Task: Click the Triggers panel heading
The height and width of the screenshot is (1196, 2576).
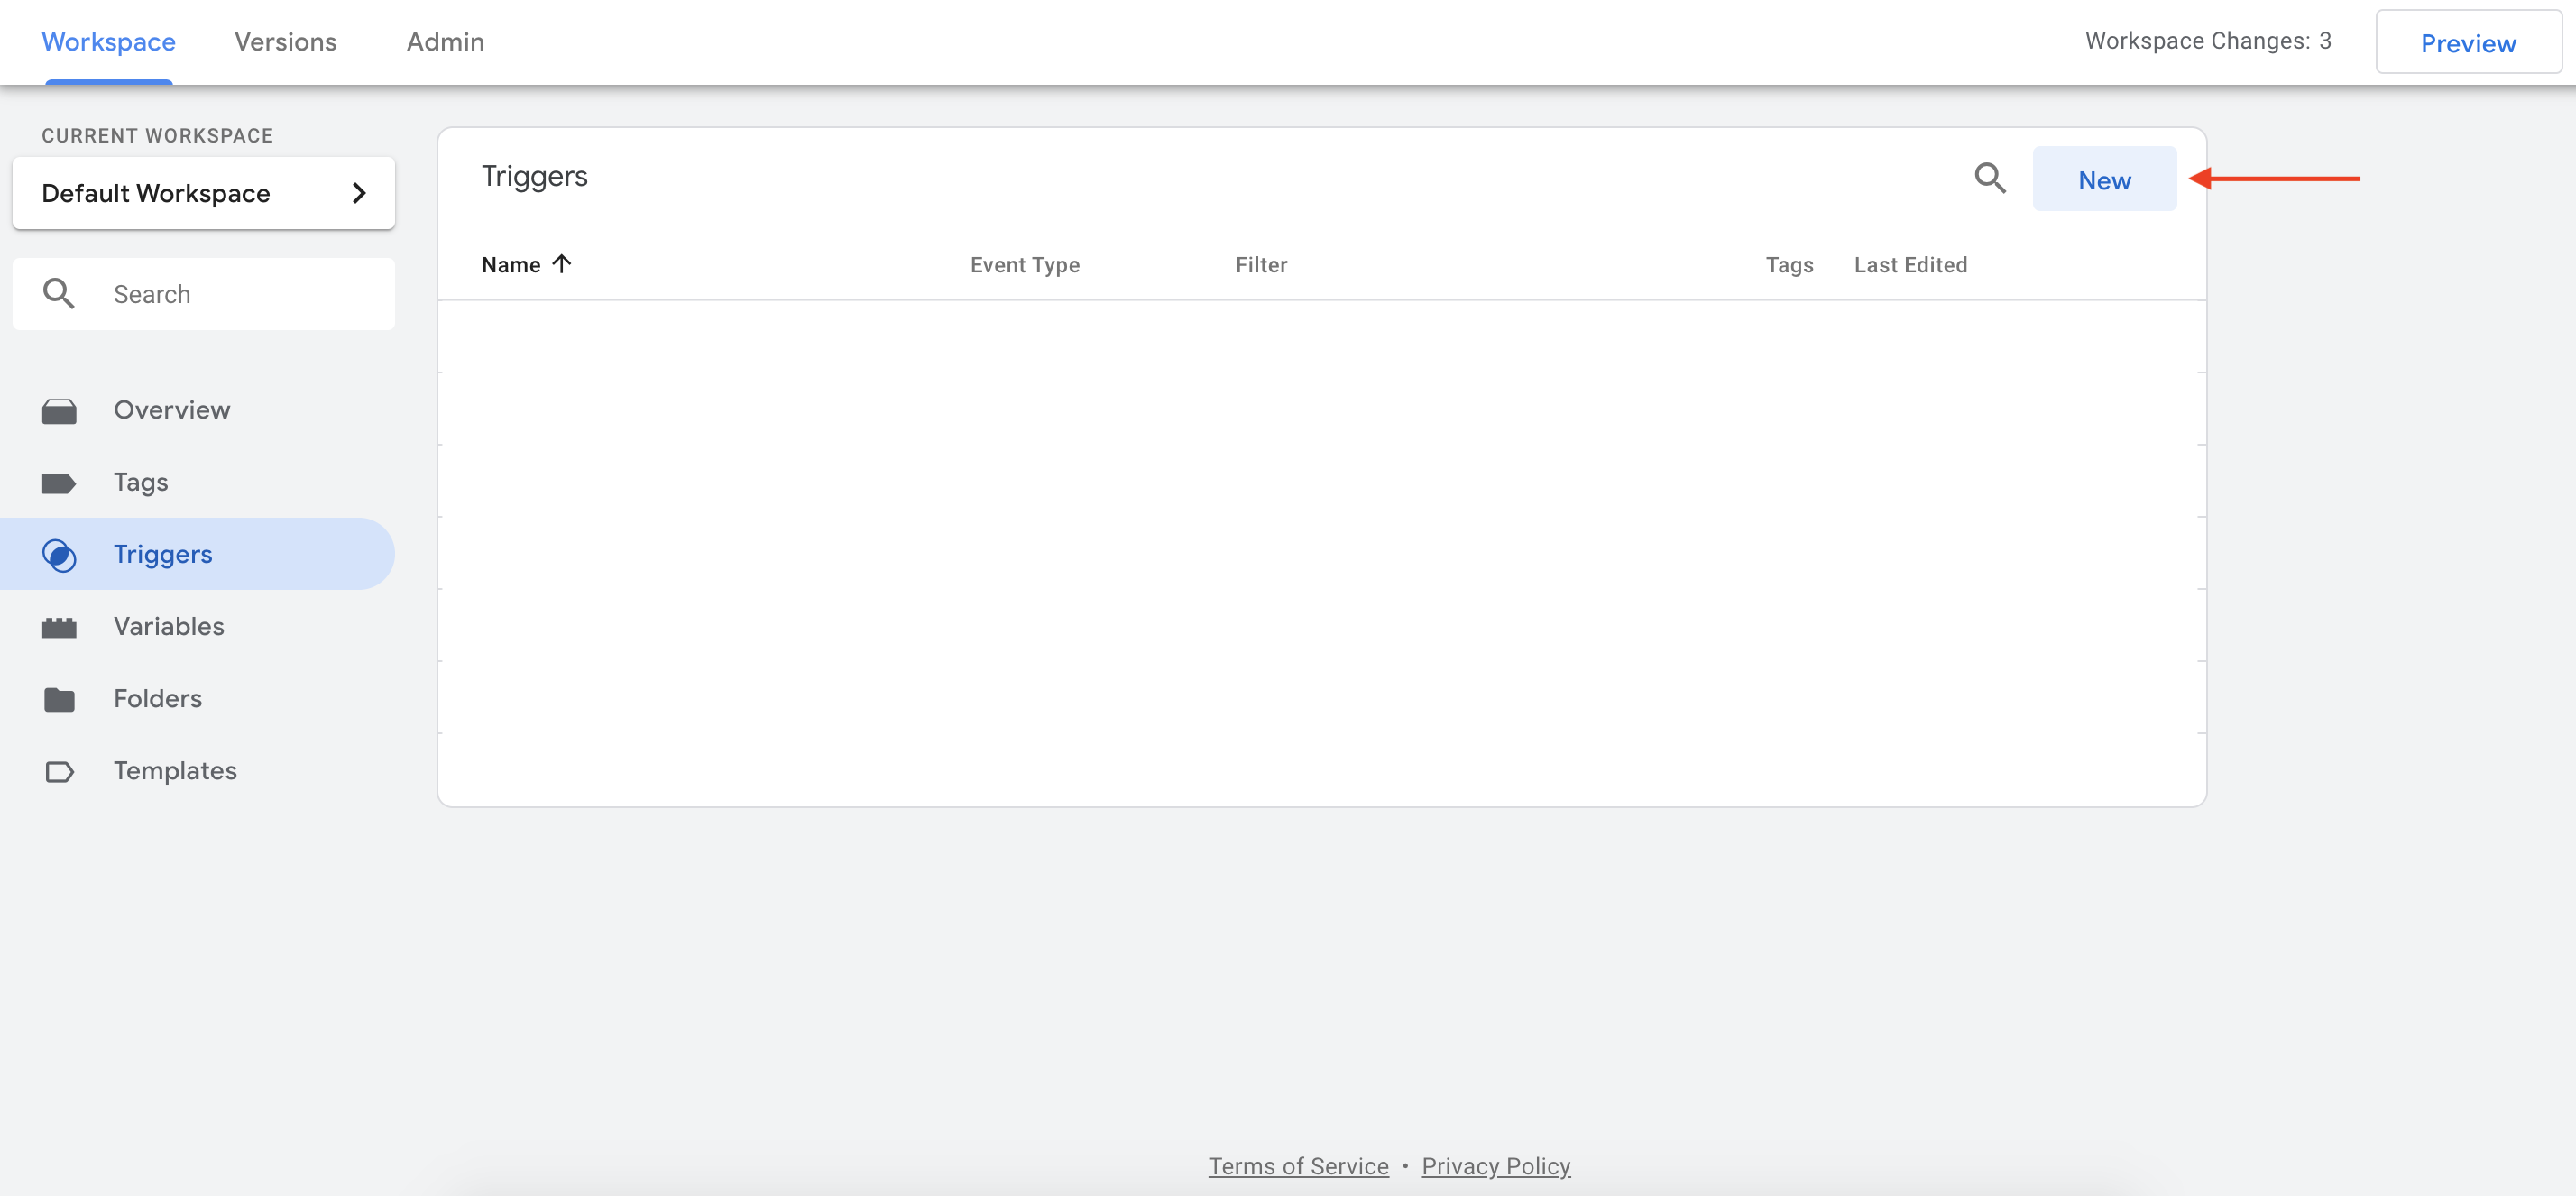Action: [x=534, y=177]
